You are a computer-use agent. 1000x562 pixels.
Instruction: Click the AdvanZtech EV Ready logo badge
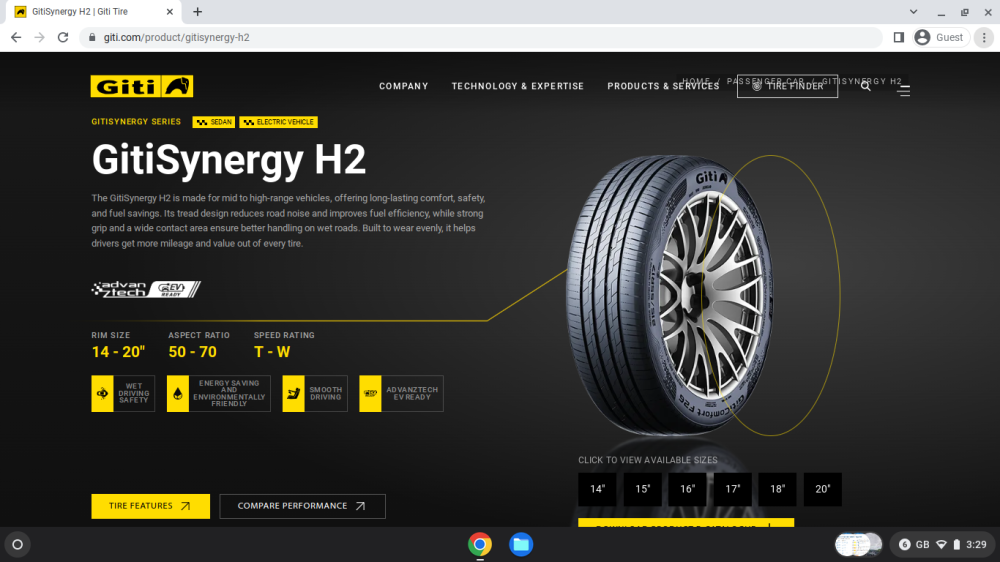[x=146, y=289]
